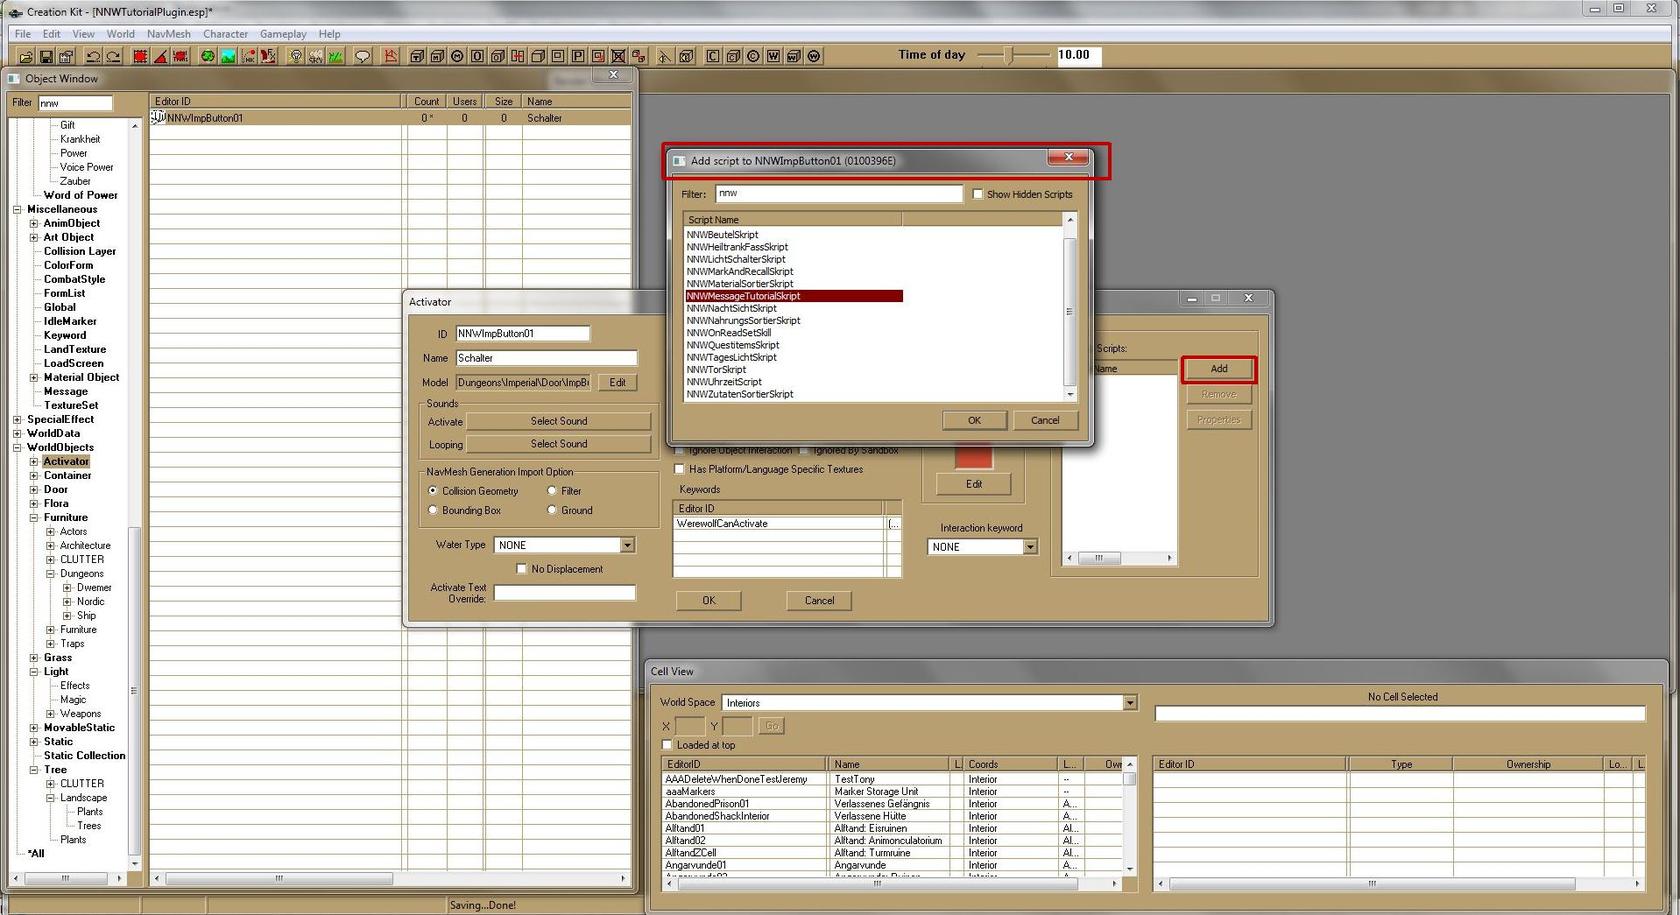Click the open file folder toolbar icon
This screenshot has height=915, width=1680.
(26, 56)
